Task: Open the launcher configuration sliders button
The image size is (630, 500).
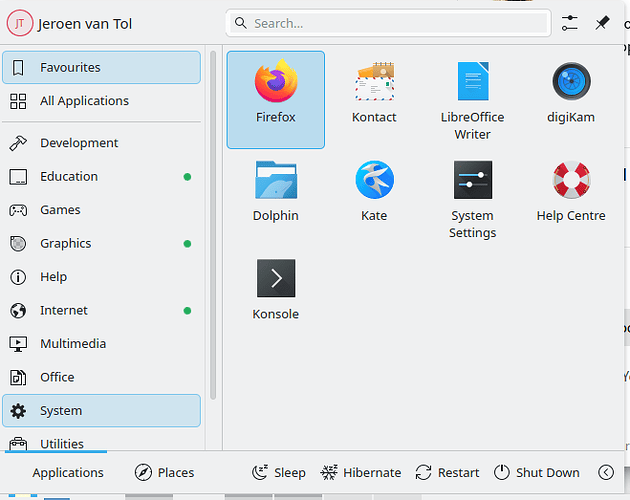Action: coord(570,23)
